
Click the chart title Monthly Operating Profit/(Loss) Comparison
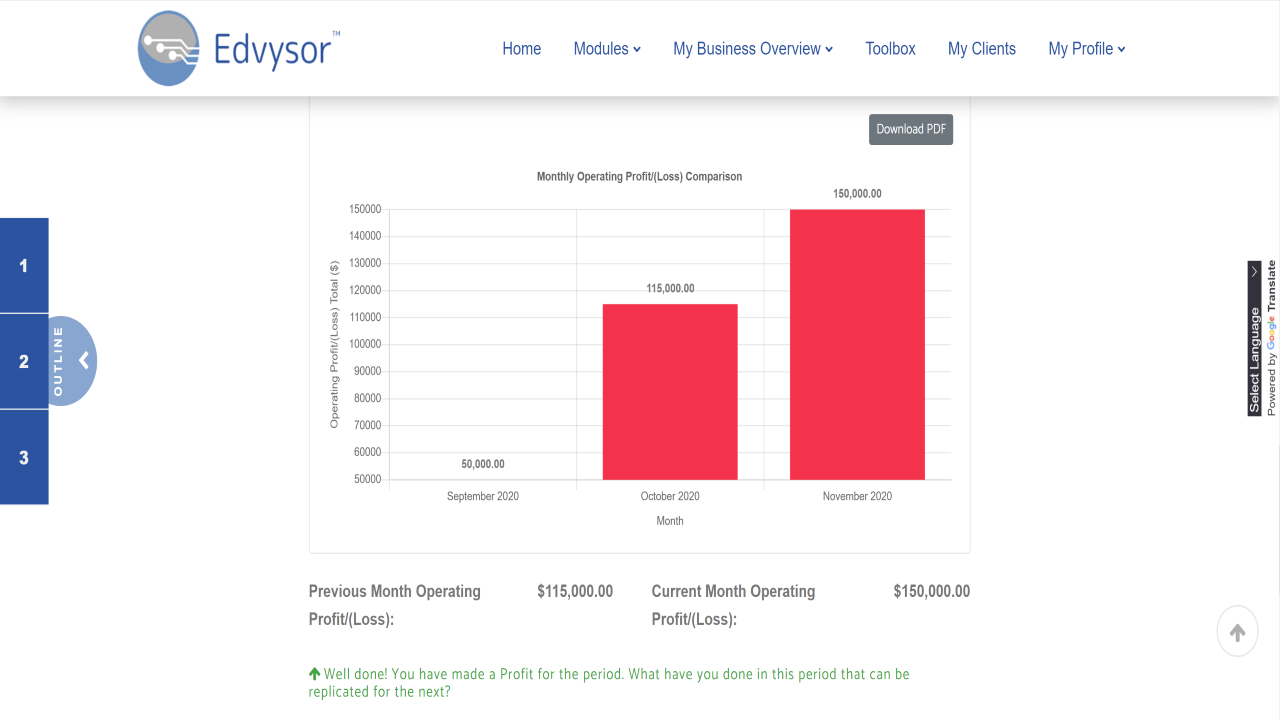(640, 177)
